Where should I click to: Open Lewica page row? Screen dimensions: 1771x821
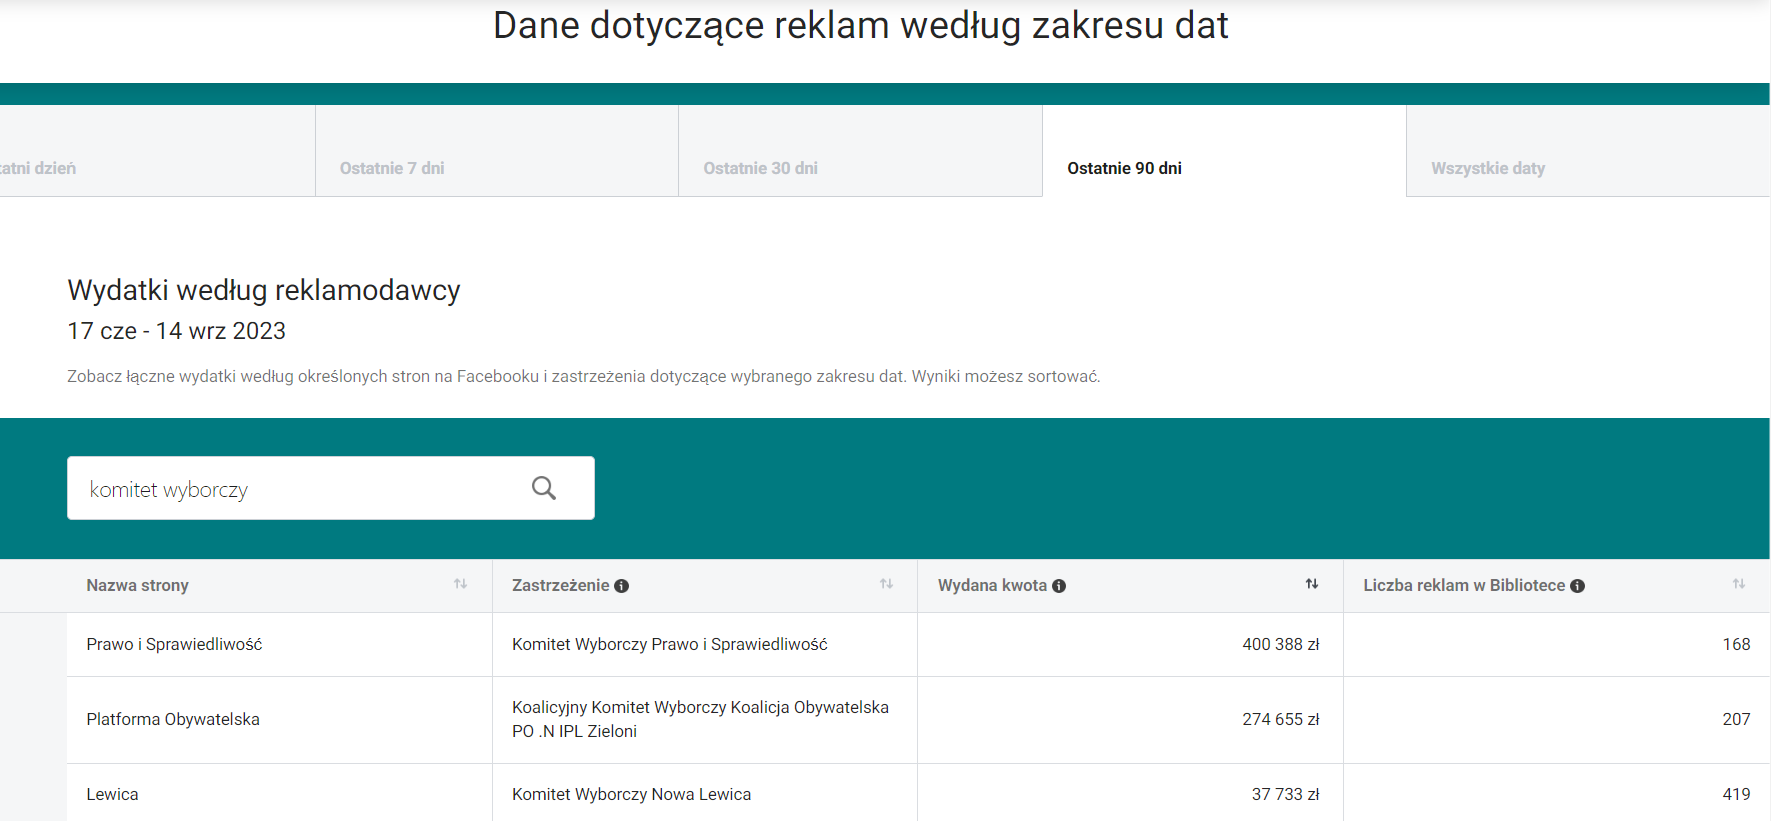point(112,795)
